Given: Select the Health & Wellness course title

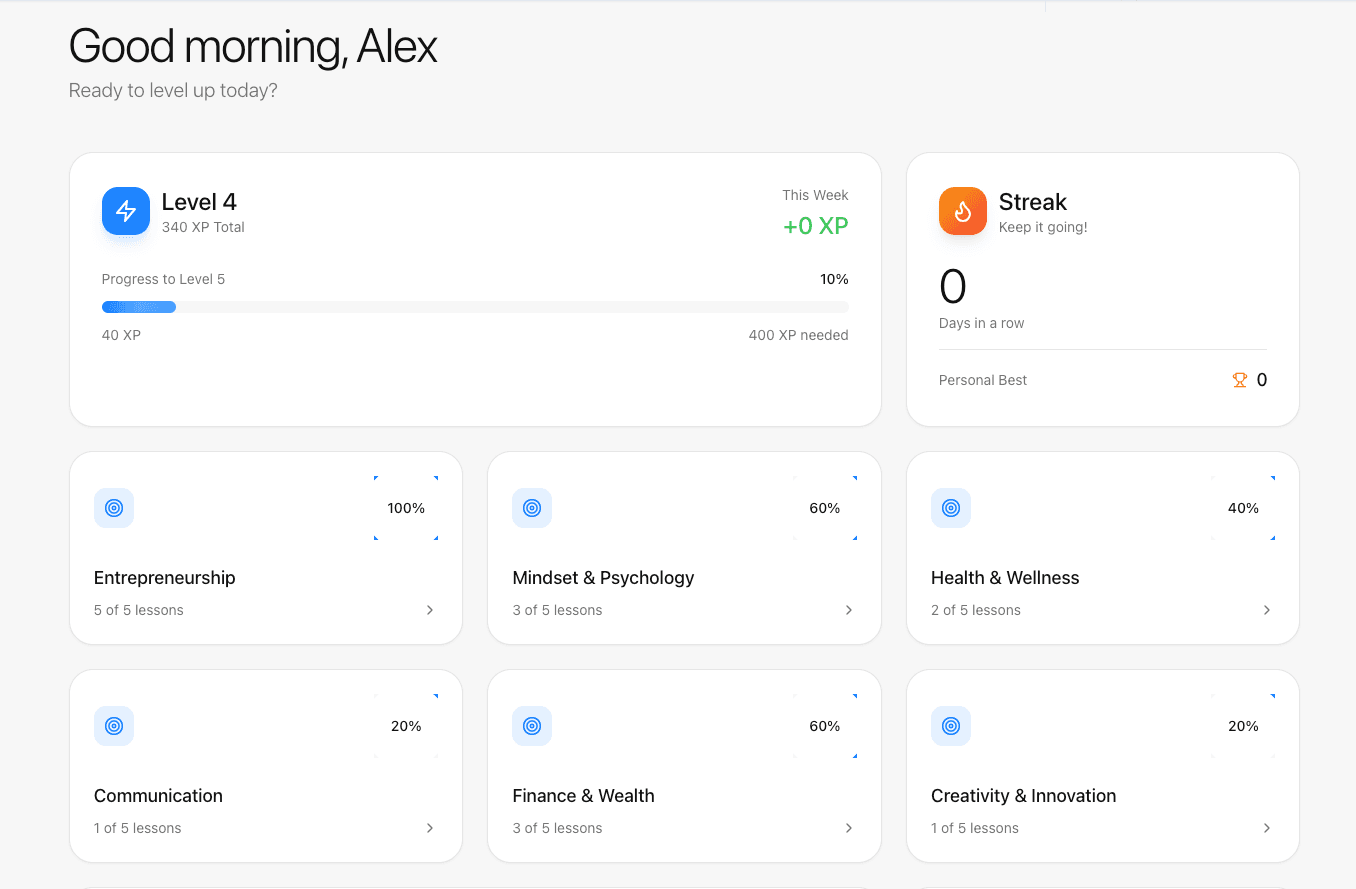Looking at the screenshot, I should point(1005,578).
